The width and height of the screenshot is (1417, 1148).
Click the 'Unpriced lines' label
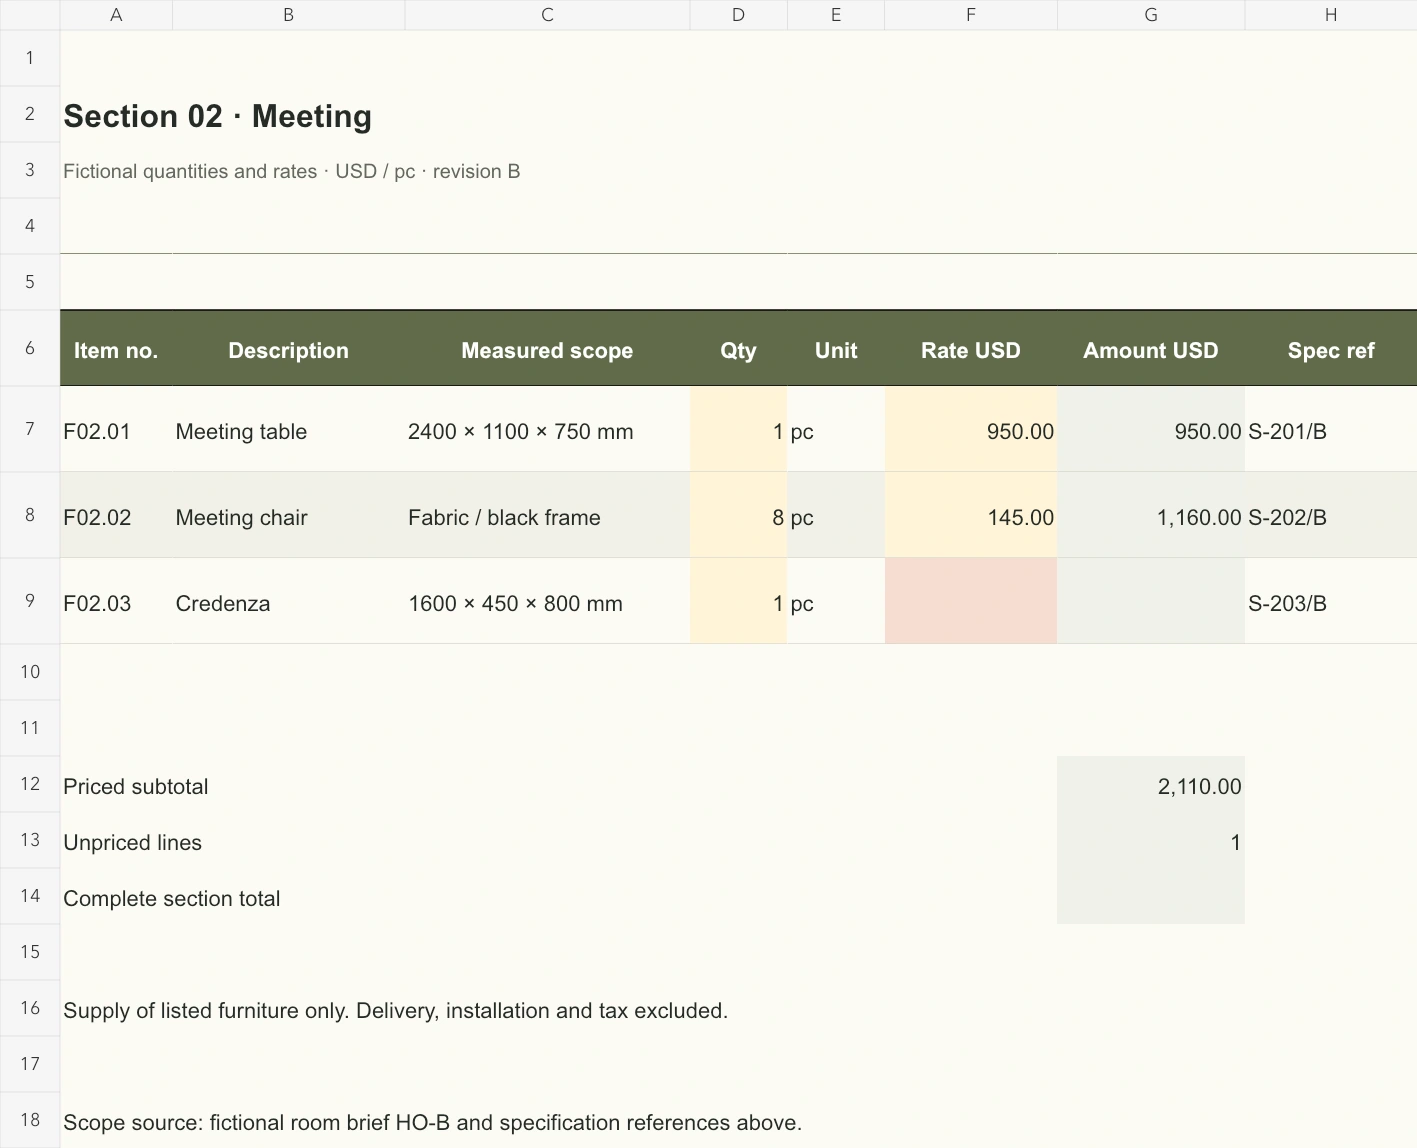132,842
